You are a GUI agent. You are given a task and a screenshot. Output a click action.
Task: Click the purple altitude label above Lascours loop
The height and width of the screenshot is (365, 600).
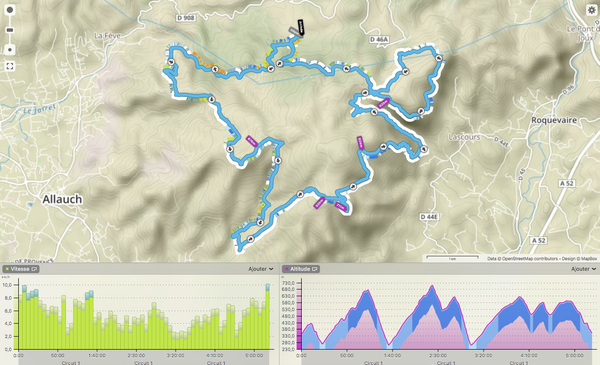click(383, 103)
